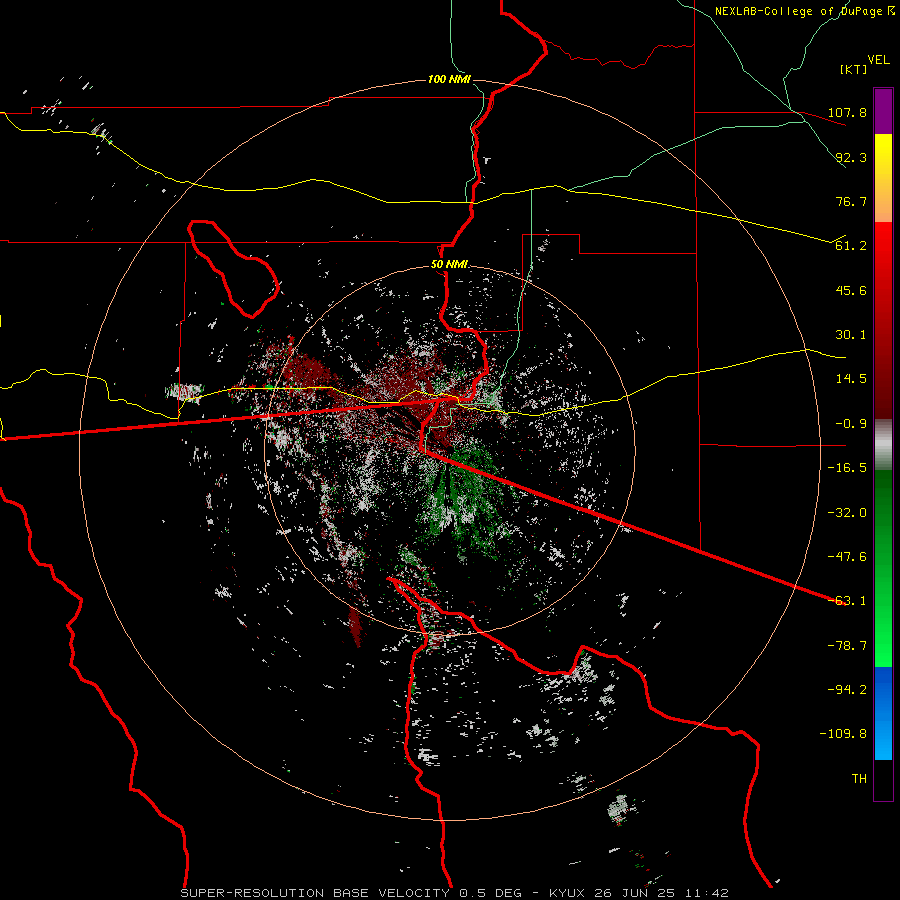Click the -78.7 velocity scale value
Image resolution: width=900 pixels, height=900 pixels.
847,646
